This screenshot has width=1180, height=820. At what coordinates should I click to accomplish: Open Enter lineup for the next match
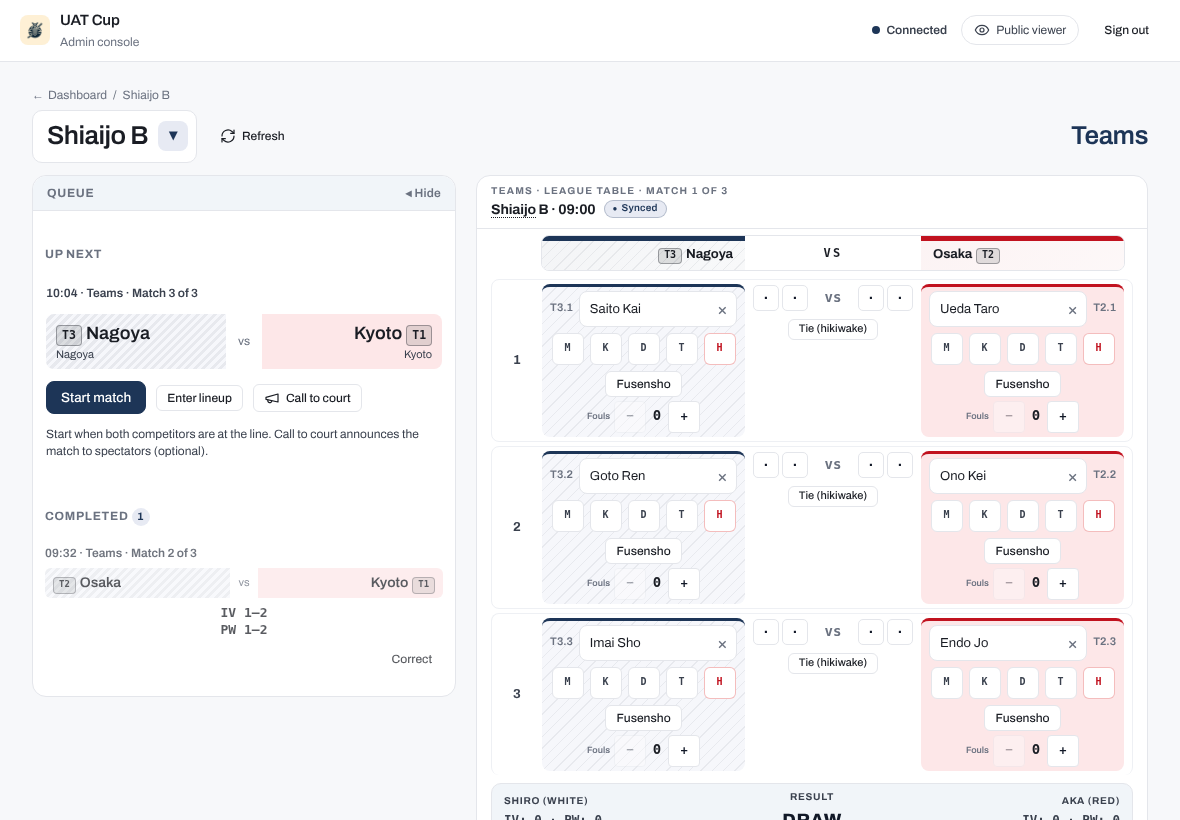click(x=199, y=398)
